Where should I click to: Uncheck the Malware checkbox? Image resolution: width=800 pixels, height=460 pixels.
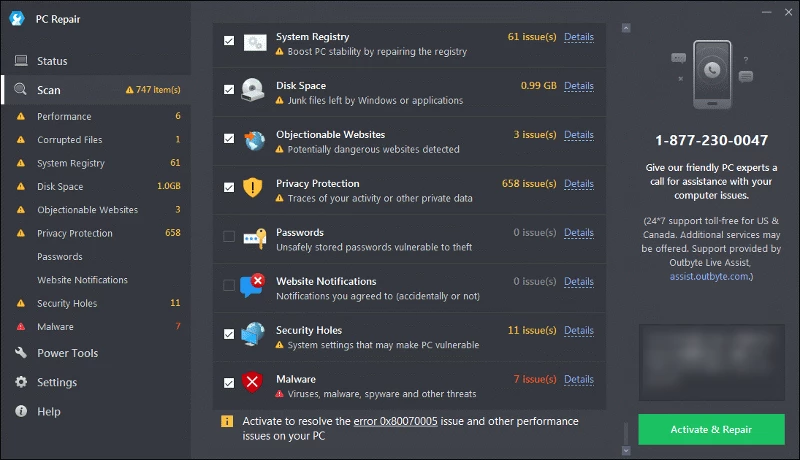pos(229,383)
